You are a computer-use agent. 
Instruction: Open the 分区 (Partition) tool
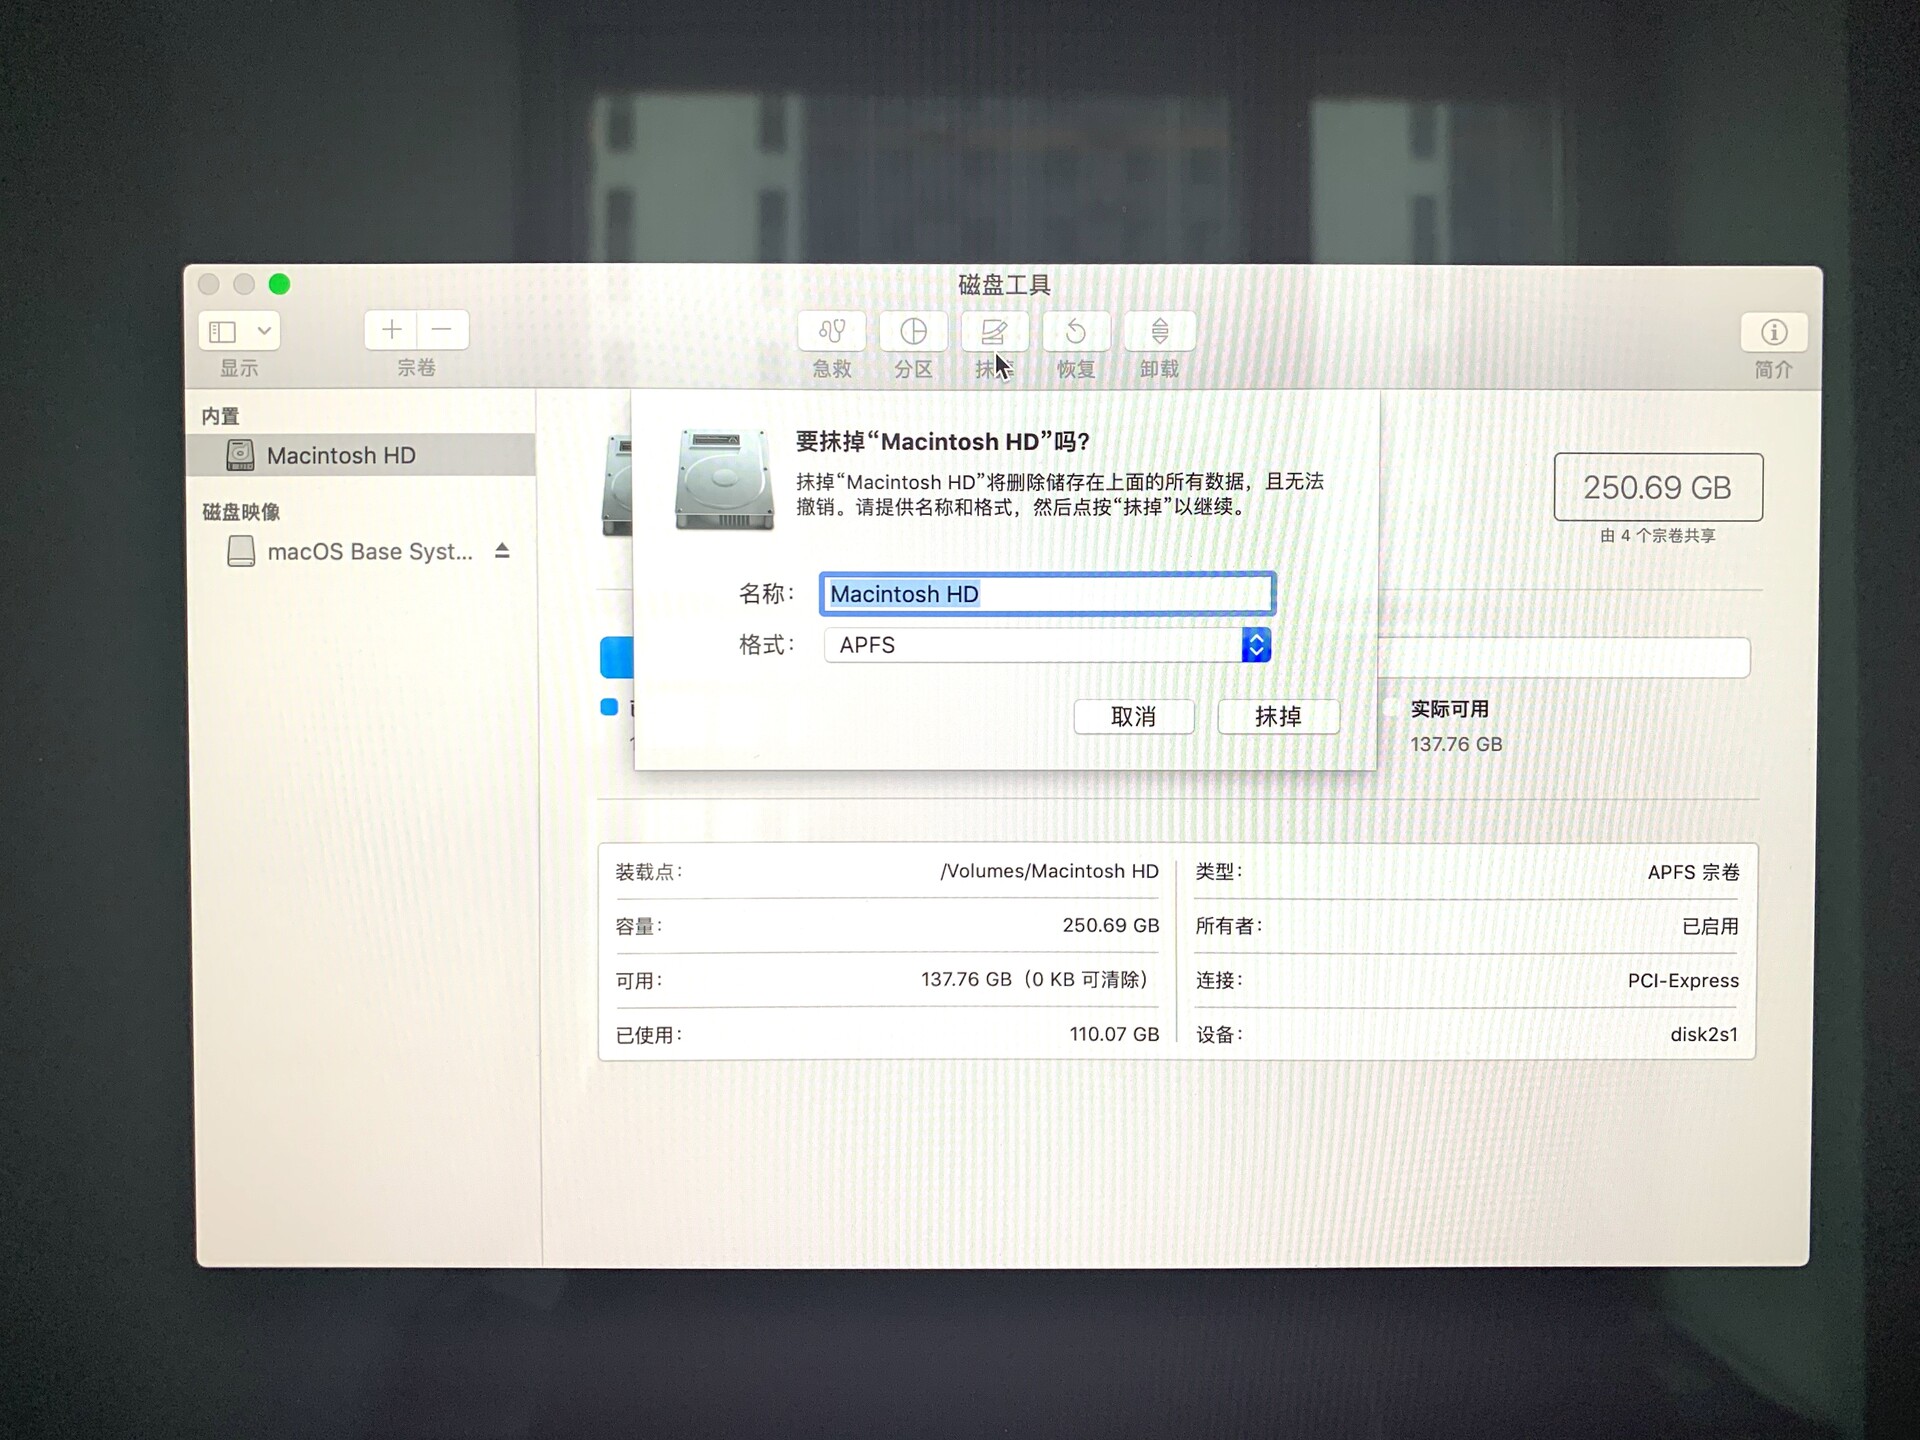point(912,333)
